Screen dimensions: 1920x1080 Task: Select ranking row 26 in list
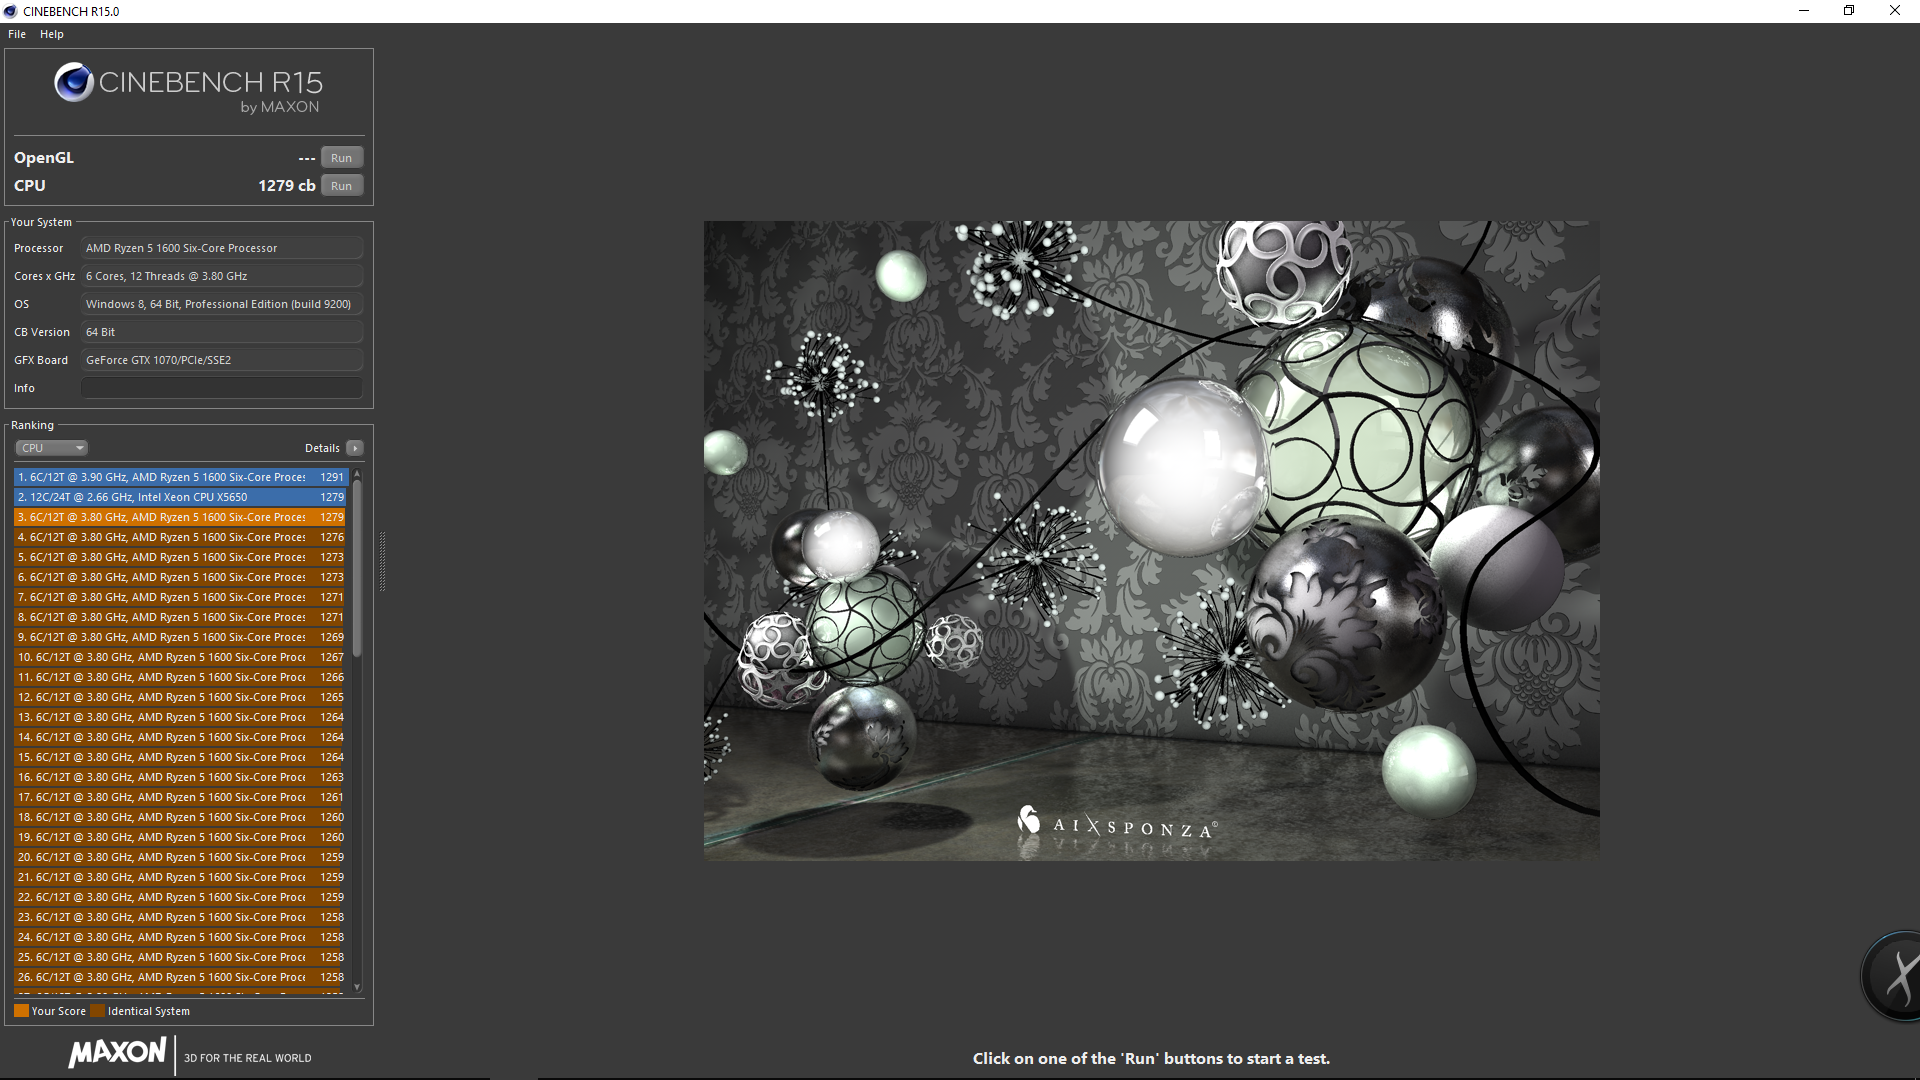(x=180, y=977)
